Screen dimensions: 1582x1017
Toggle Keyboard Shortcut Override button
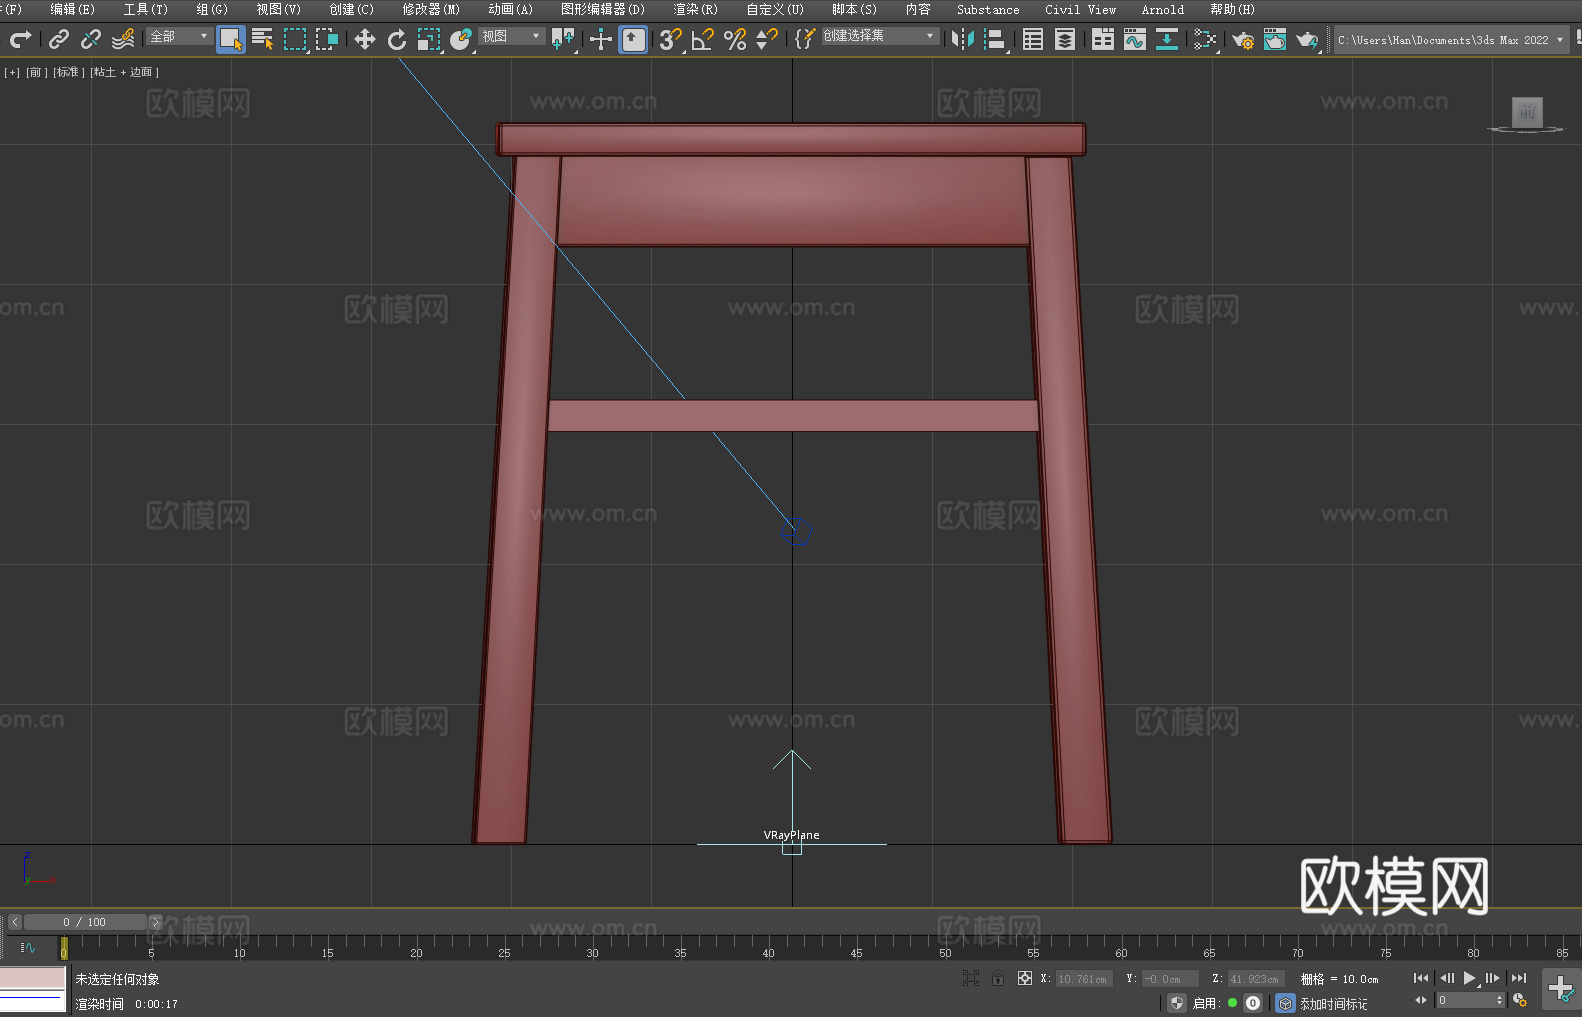point(633,39)
